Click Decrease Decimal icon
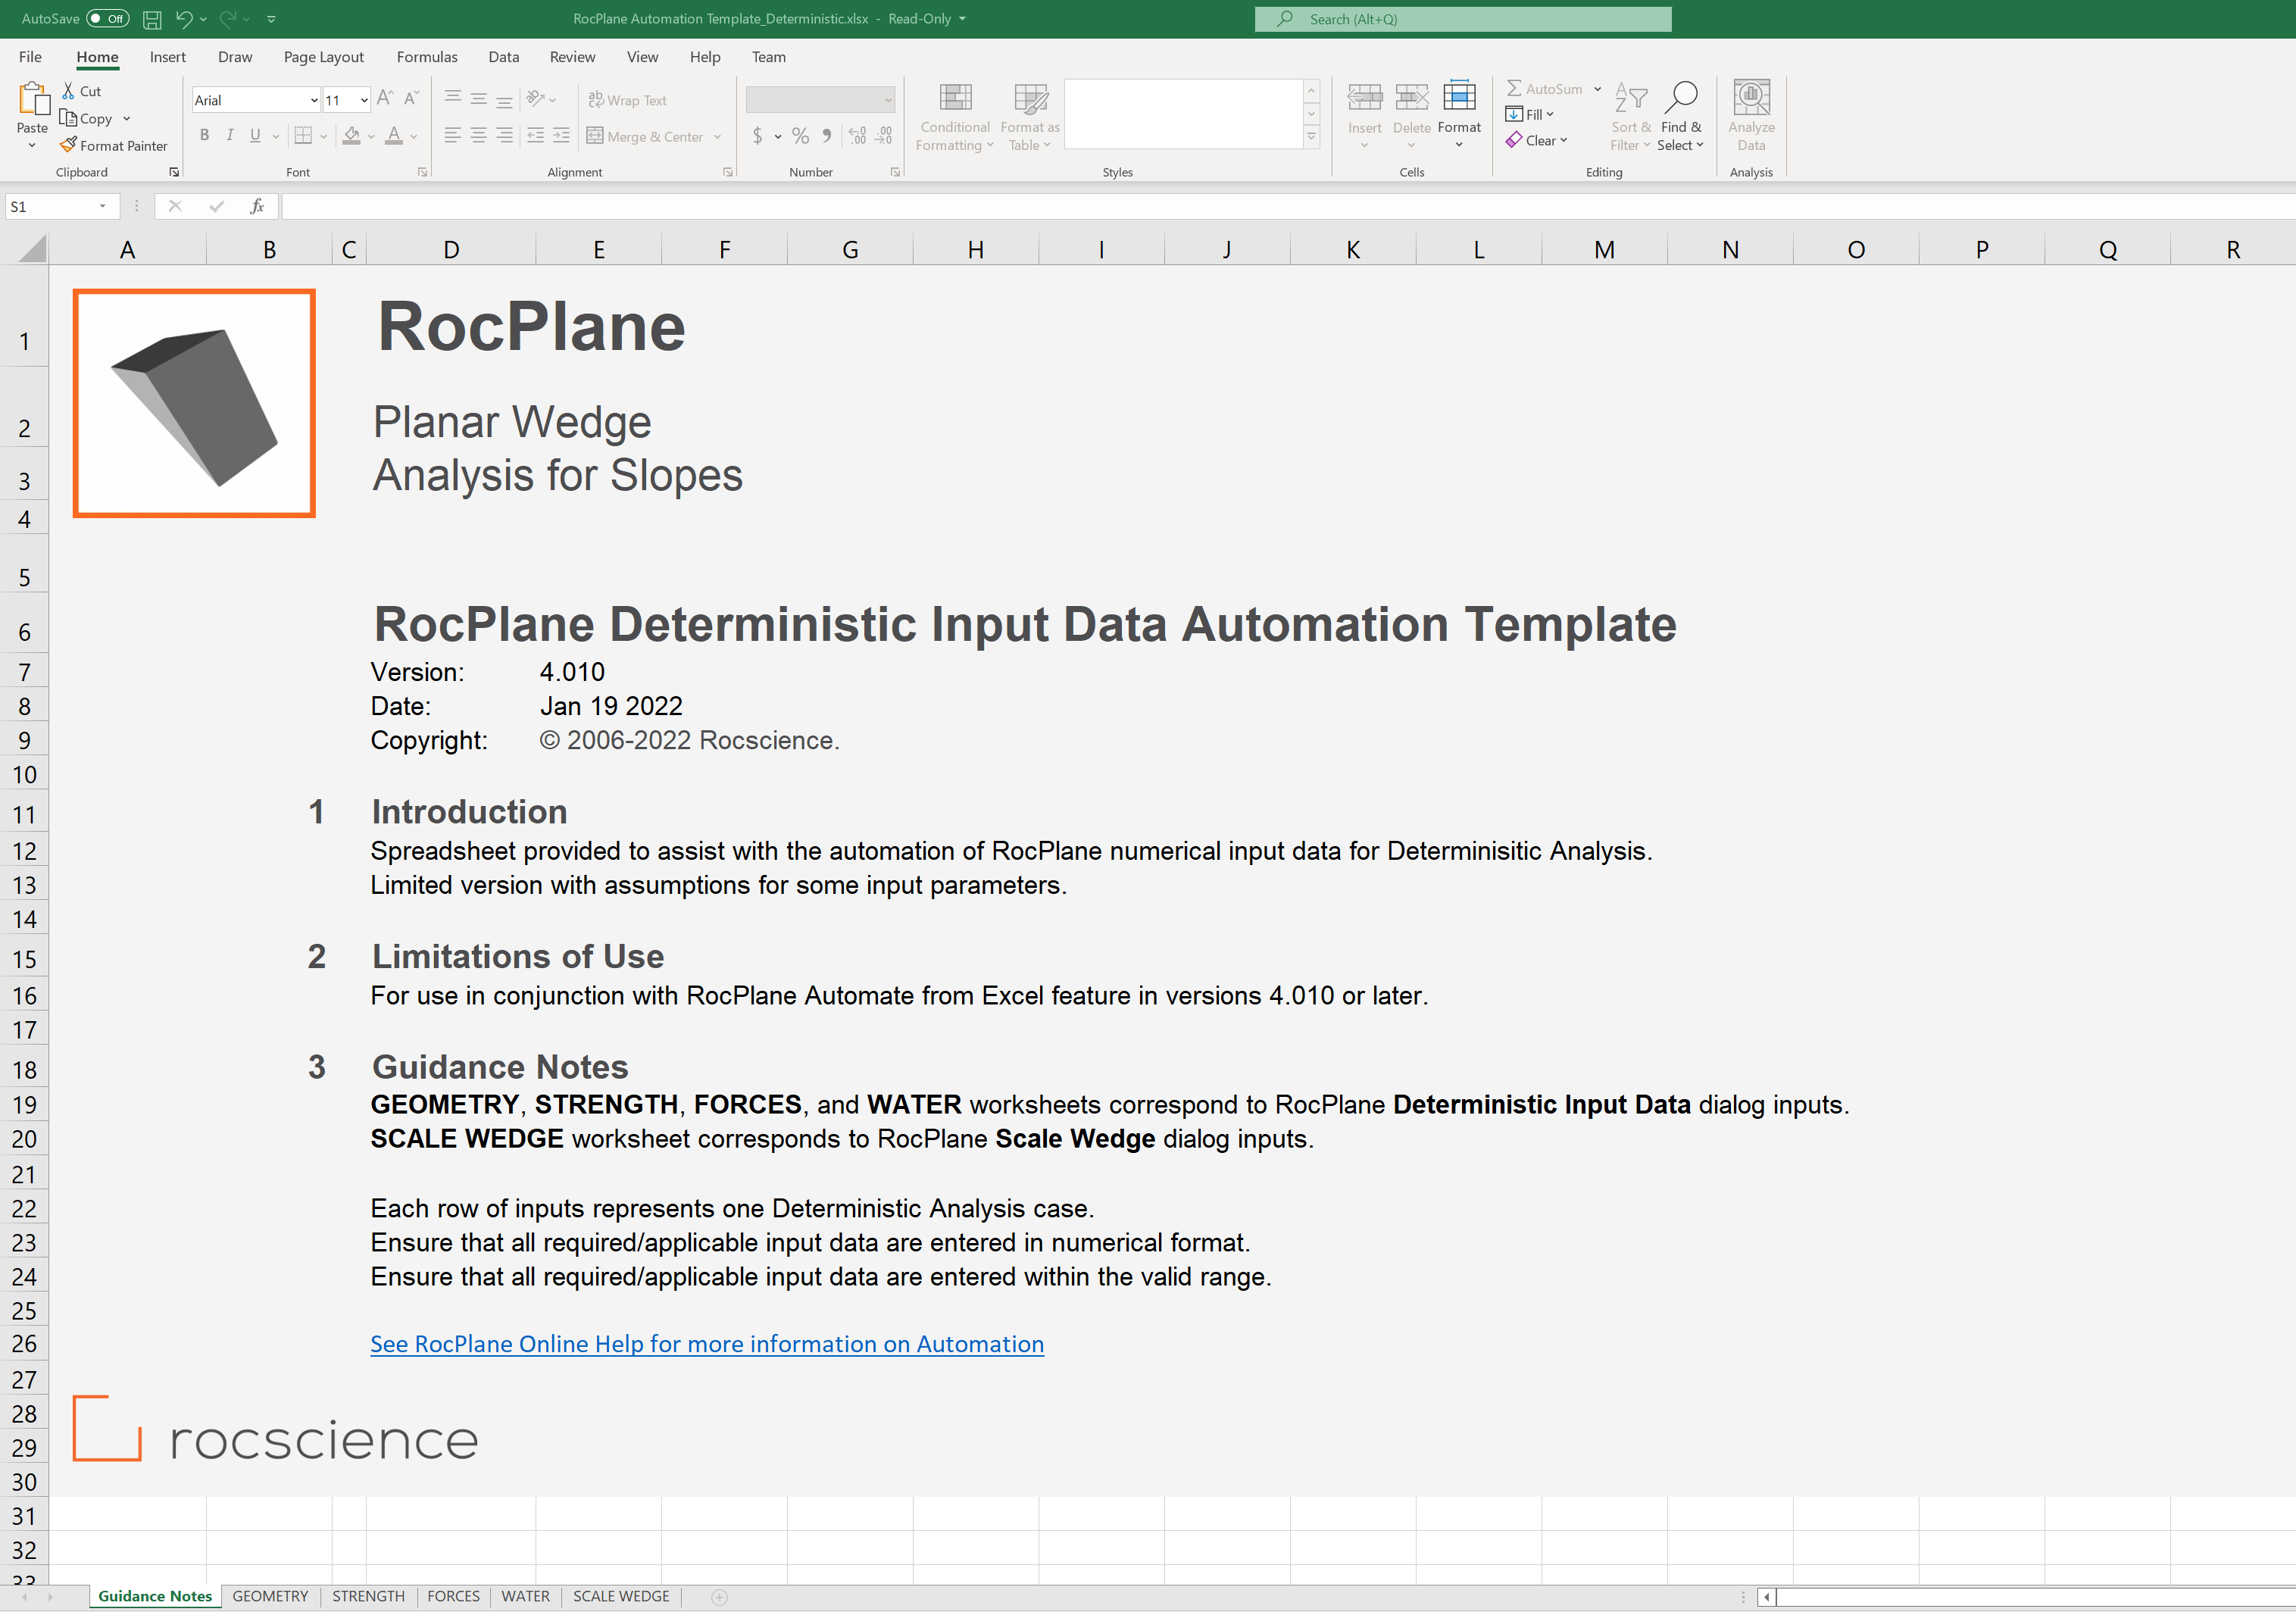Viewport: 2296px width, 1612px height. point(884,135)
